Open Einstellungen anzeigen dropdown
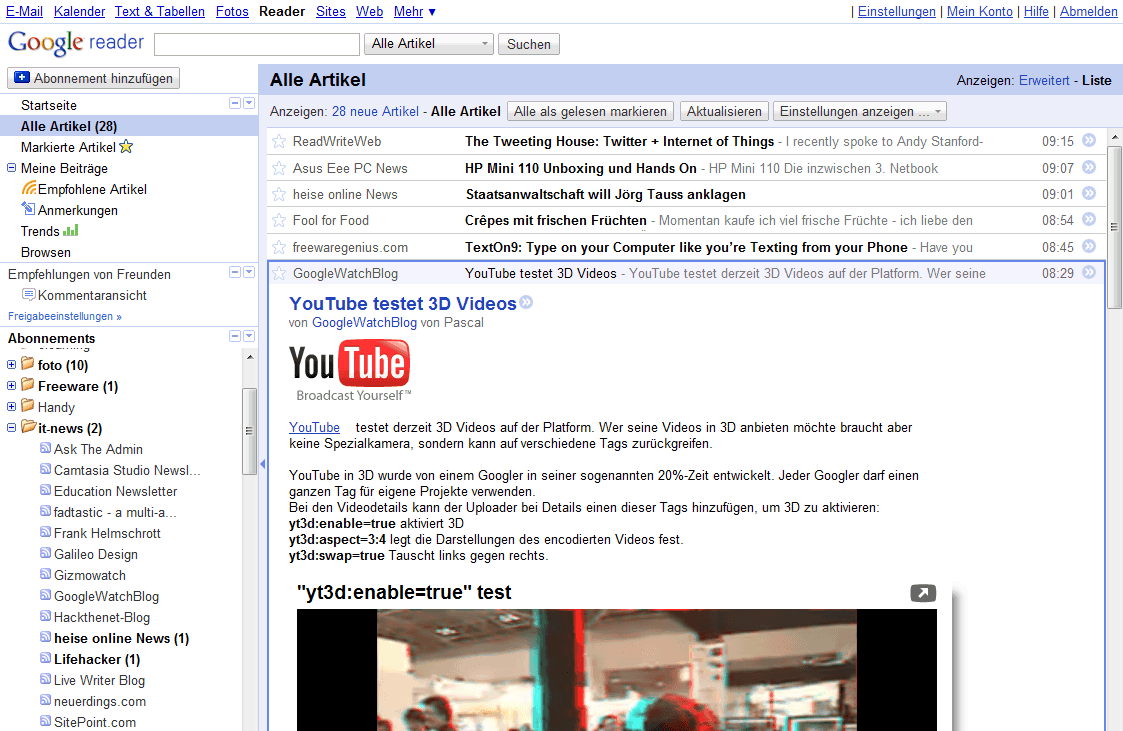 pos(861,112)
